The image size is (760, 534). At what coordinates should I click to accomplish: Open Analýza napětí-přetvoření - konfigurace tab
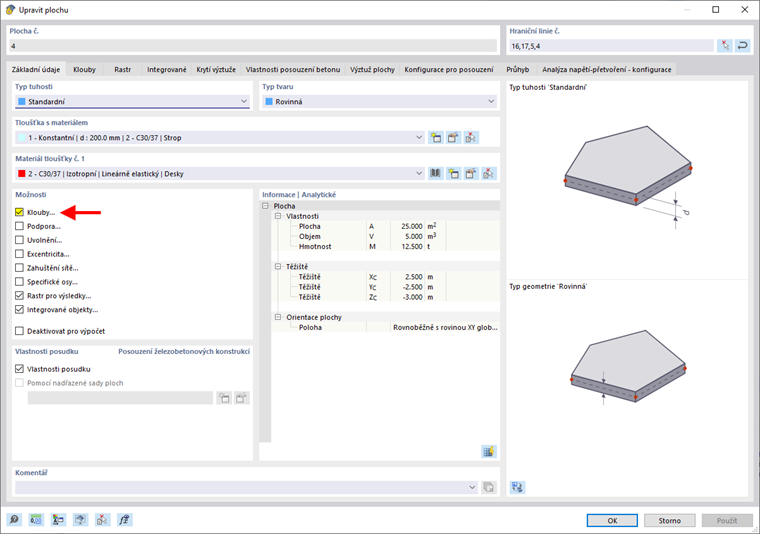(x=607, y=69)
